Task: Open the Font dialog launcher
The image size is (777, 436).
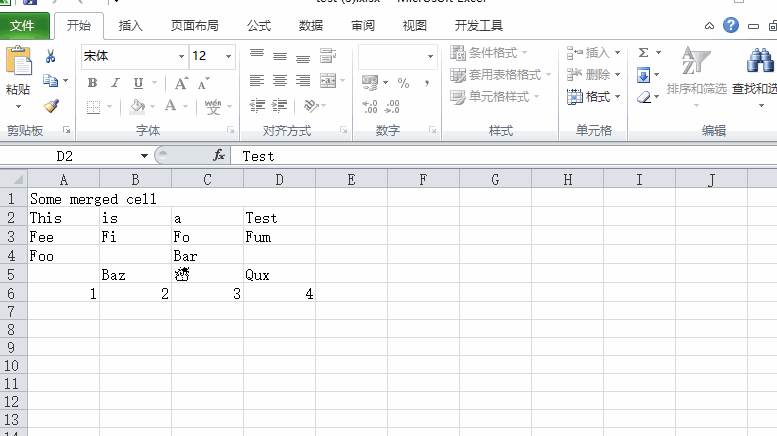Action: [x=230, y=130]
